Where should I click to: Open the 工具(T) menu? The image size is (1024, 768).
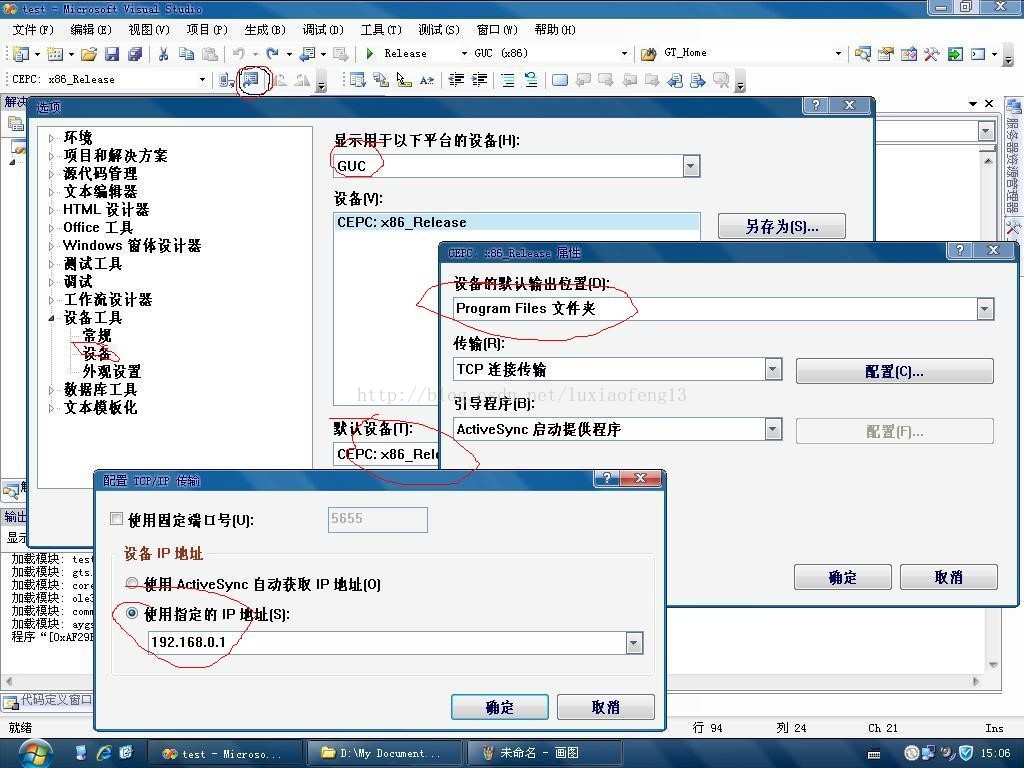pyautogui.click(x=381, y=29)
